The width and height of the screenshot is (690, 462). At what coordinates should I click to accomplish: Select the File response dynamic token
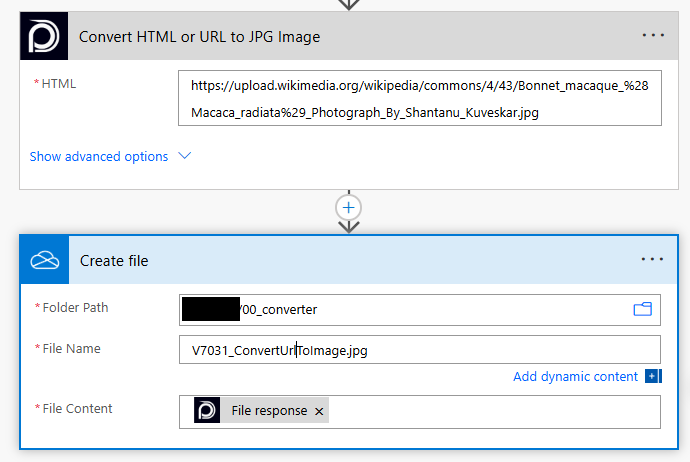[x=269, y=411]
